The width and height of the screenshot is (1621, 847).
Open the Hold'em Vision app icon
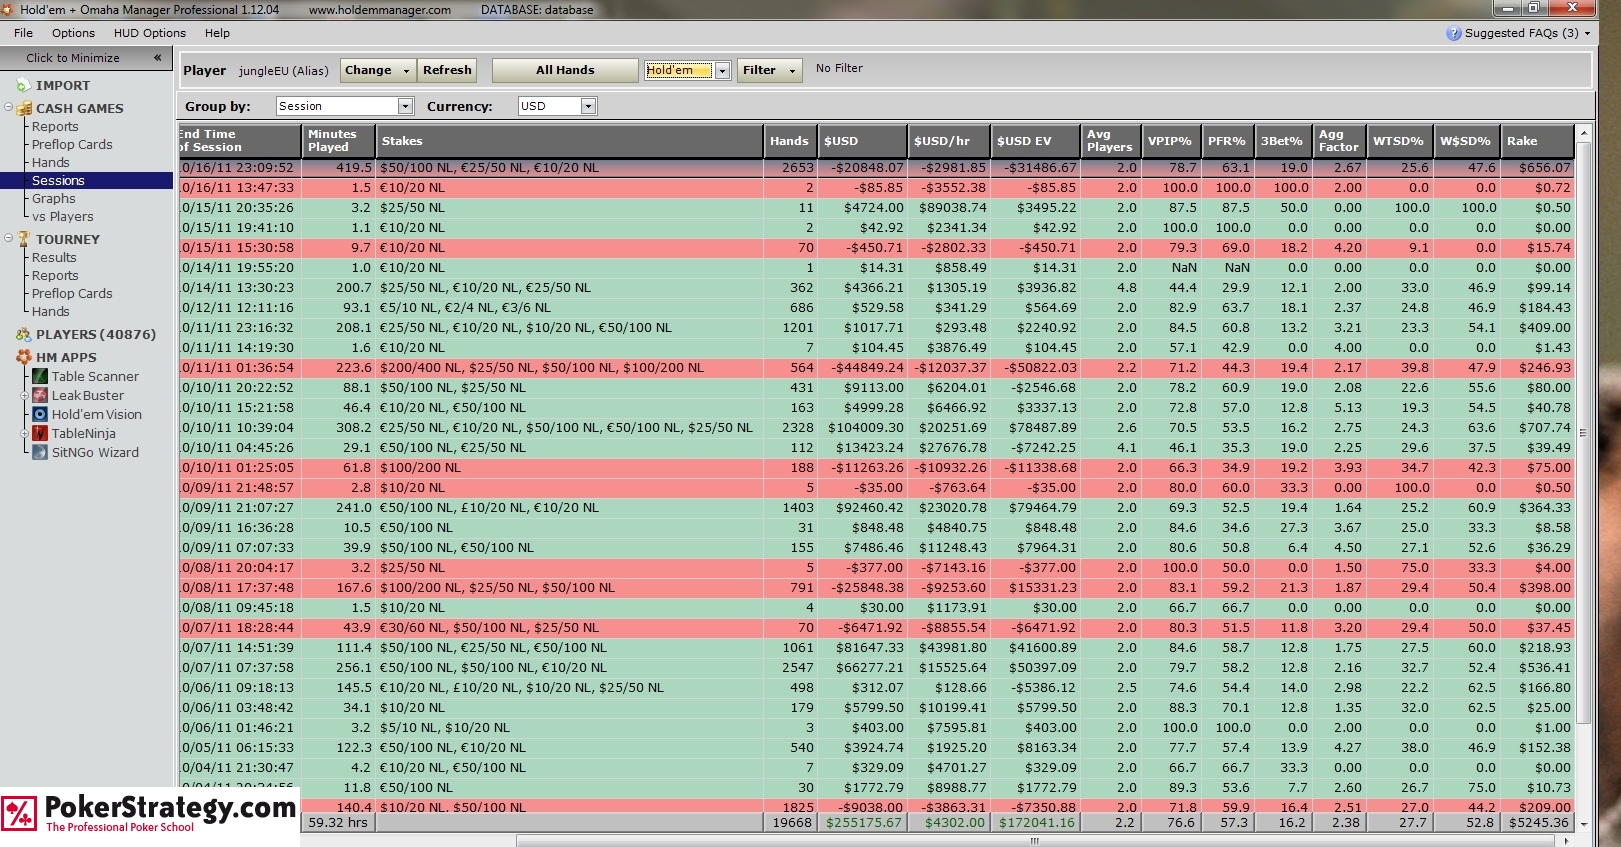[40, 414]
